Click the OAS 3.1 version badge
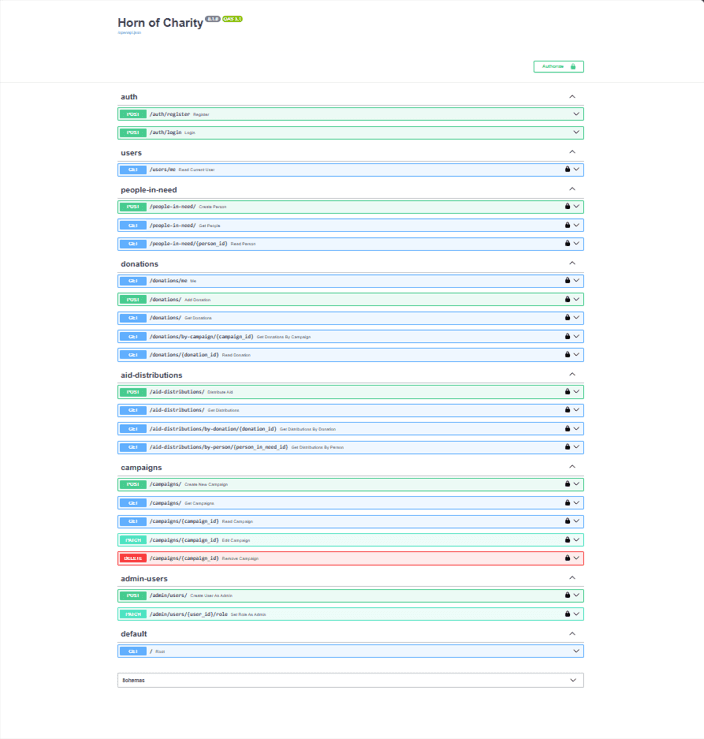 pyautogui.click(x=232, y=19)
